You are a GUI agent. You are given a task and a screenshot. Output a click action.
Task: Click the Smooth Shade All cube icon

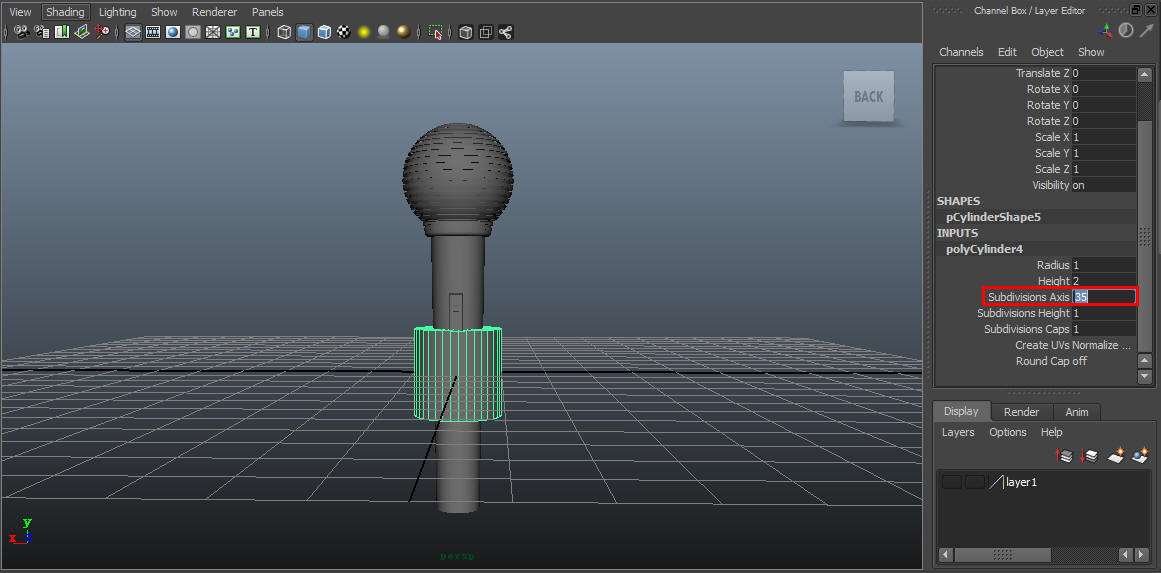coord(304,32)
